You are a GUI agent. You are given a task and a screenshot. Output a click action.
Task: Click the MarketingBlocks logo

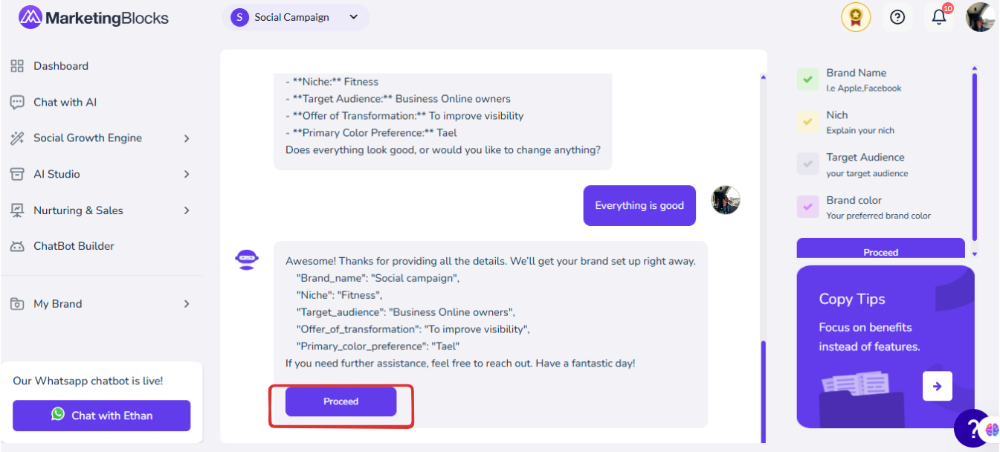[93, 17]
